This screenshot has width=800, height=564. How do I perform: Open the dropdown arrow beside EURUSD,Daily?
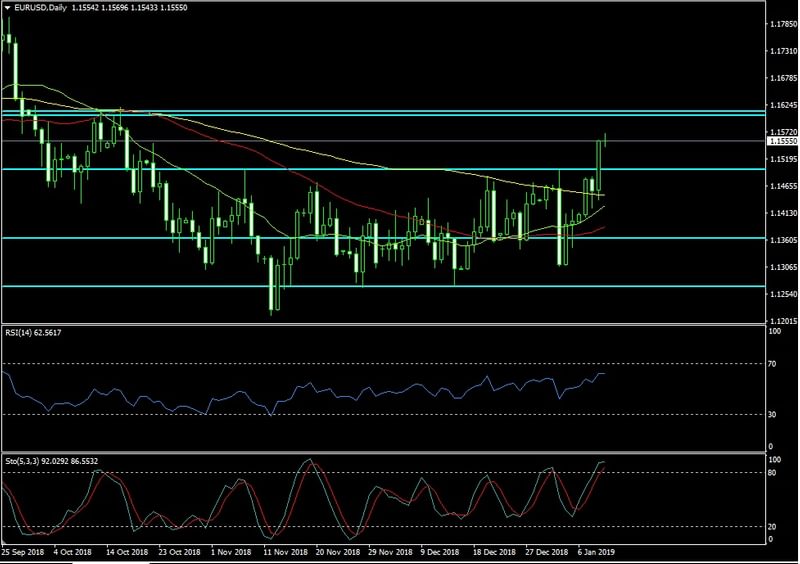pyautogui.click(x=7, y=6)
